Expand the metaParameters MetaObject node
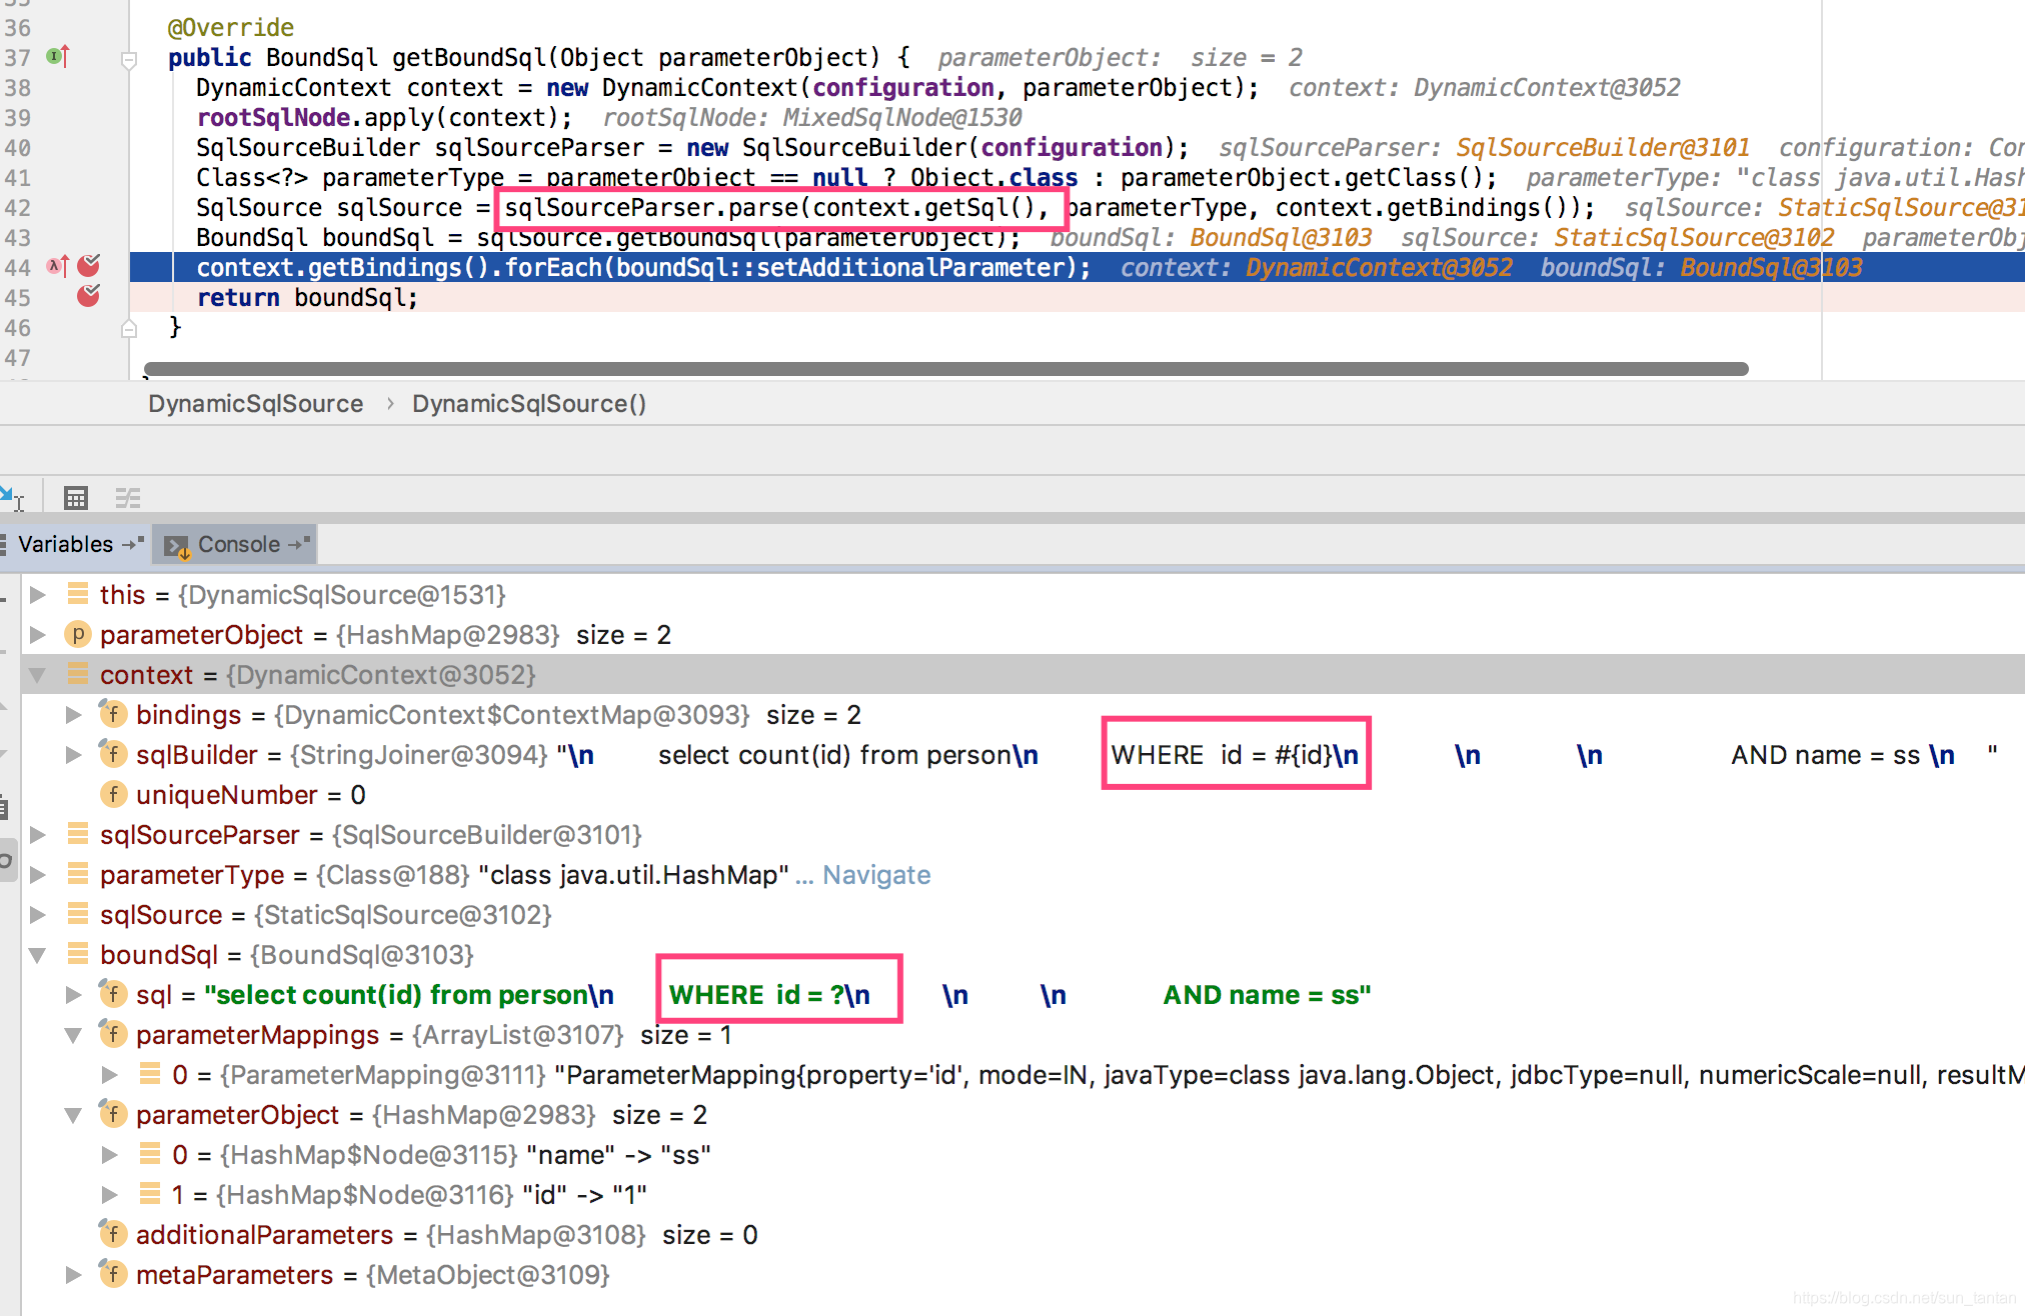This screenshot has height=1316, width=2025. (73, 1275)
